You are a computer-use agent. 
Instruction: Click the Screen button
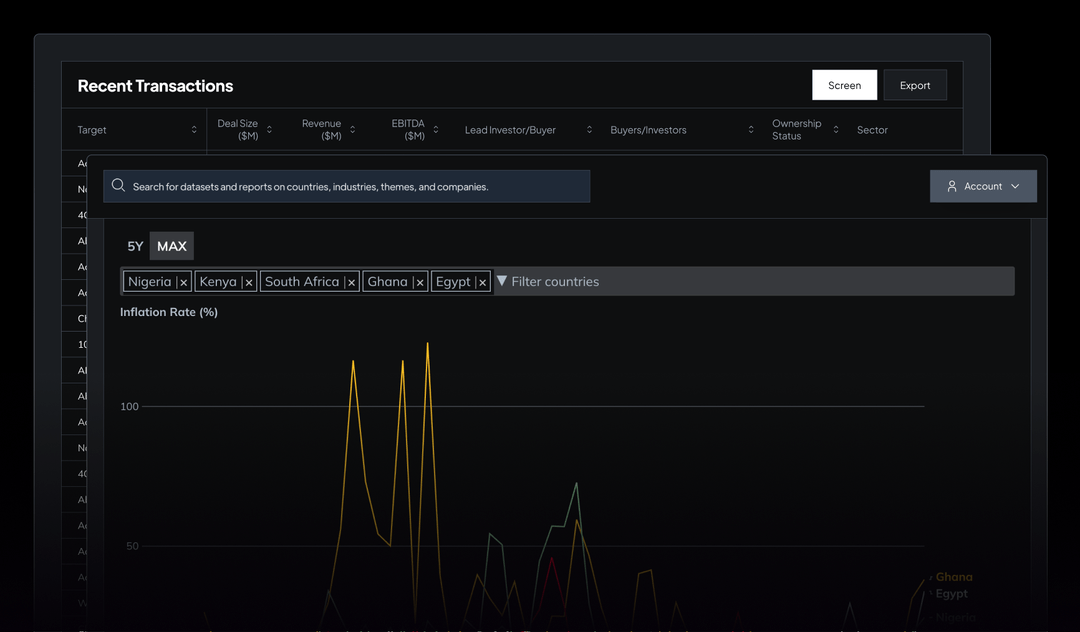[x=844, y=85]
